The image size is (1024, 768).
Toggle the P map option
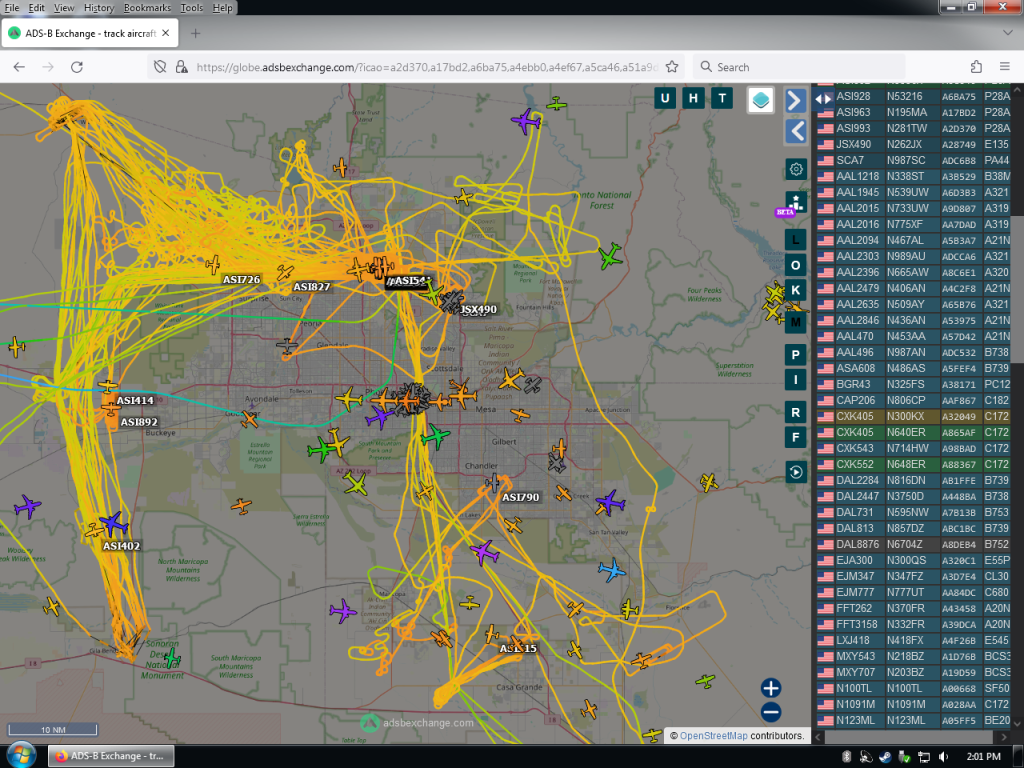pyautogui.click(x=795, y=355)
